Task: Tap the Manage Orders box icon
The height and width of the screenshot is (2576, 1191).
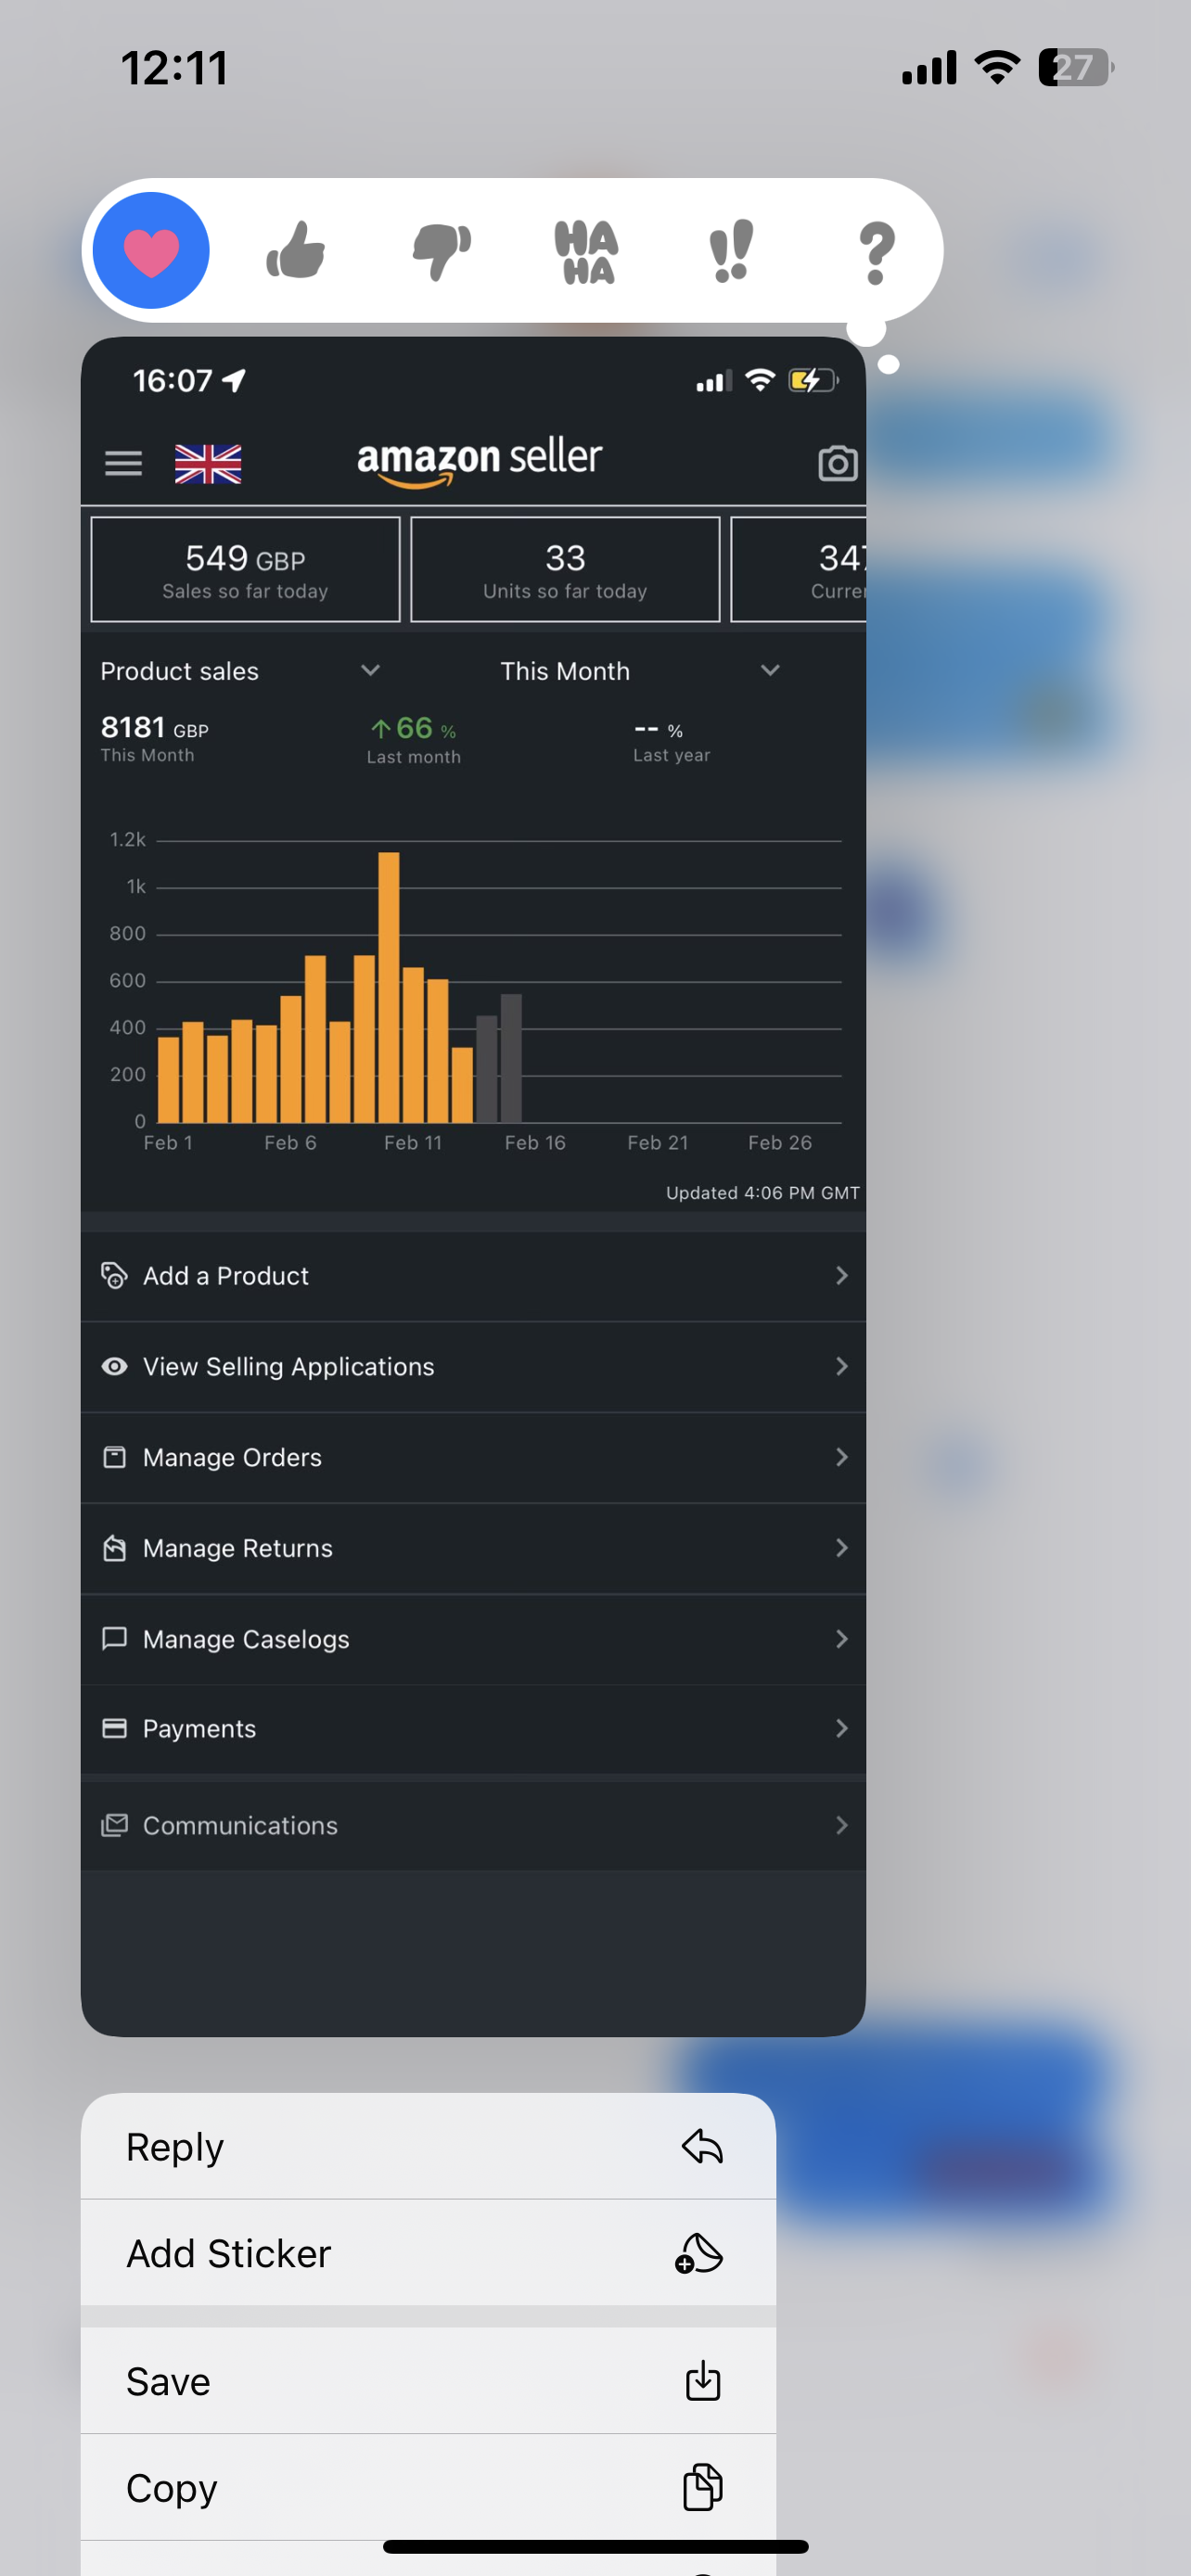Action: tap(114, 1457)
